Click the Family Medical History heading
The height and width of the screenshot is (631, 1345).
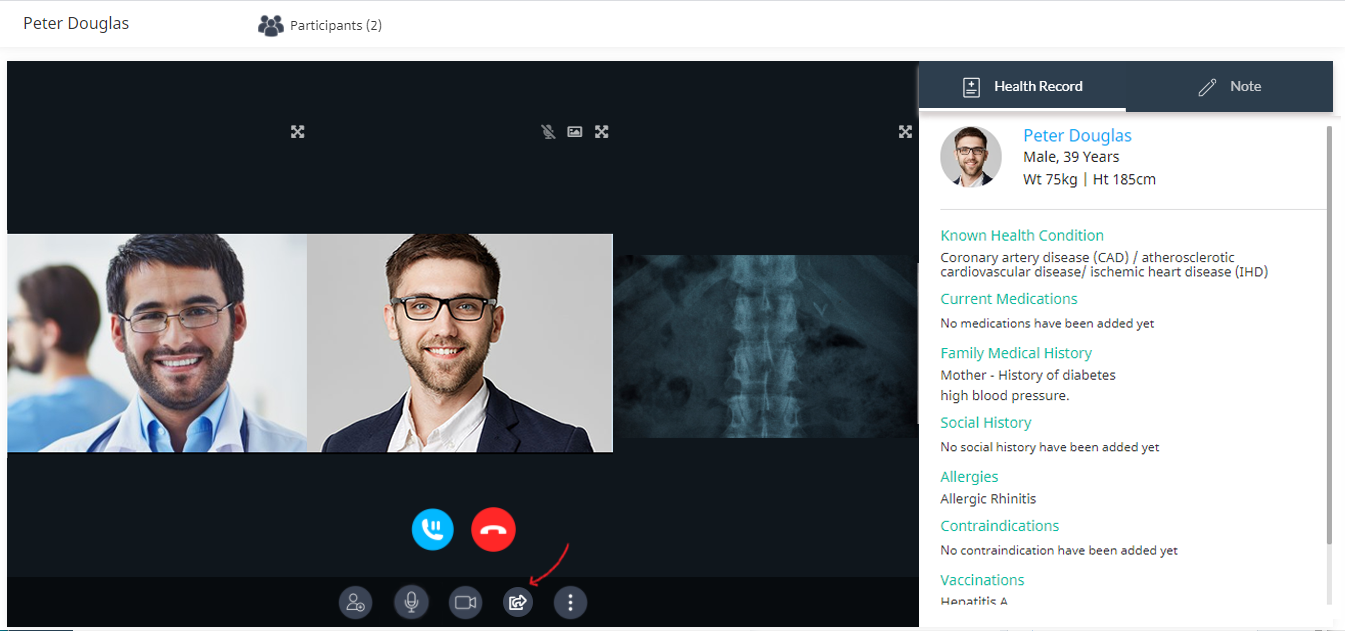click(1016, 353)
